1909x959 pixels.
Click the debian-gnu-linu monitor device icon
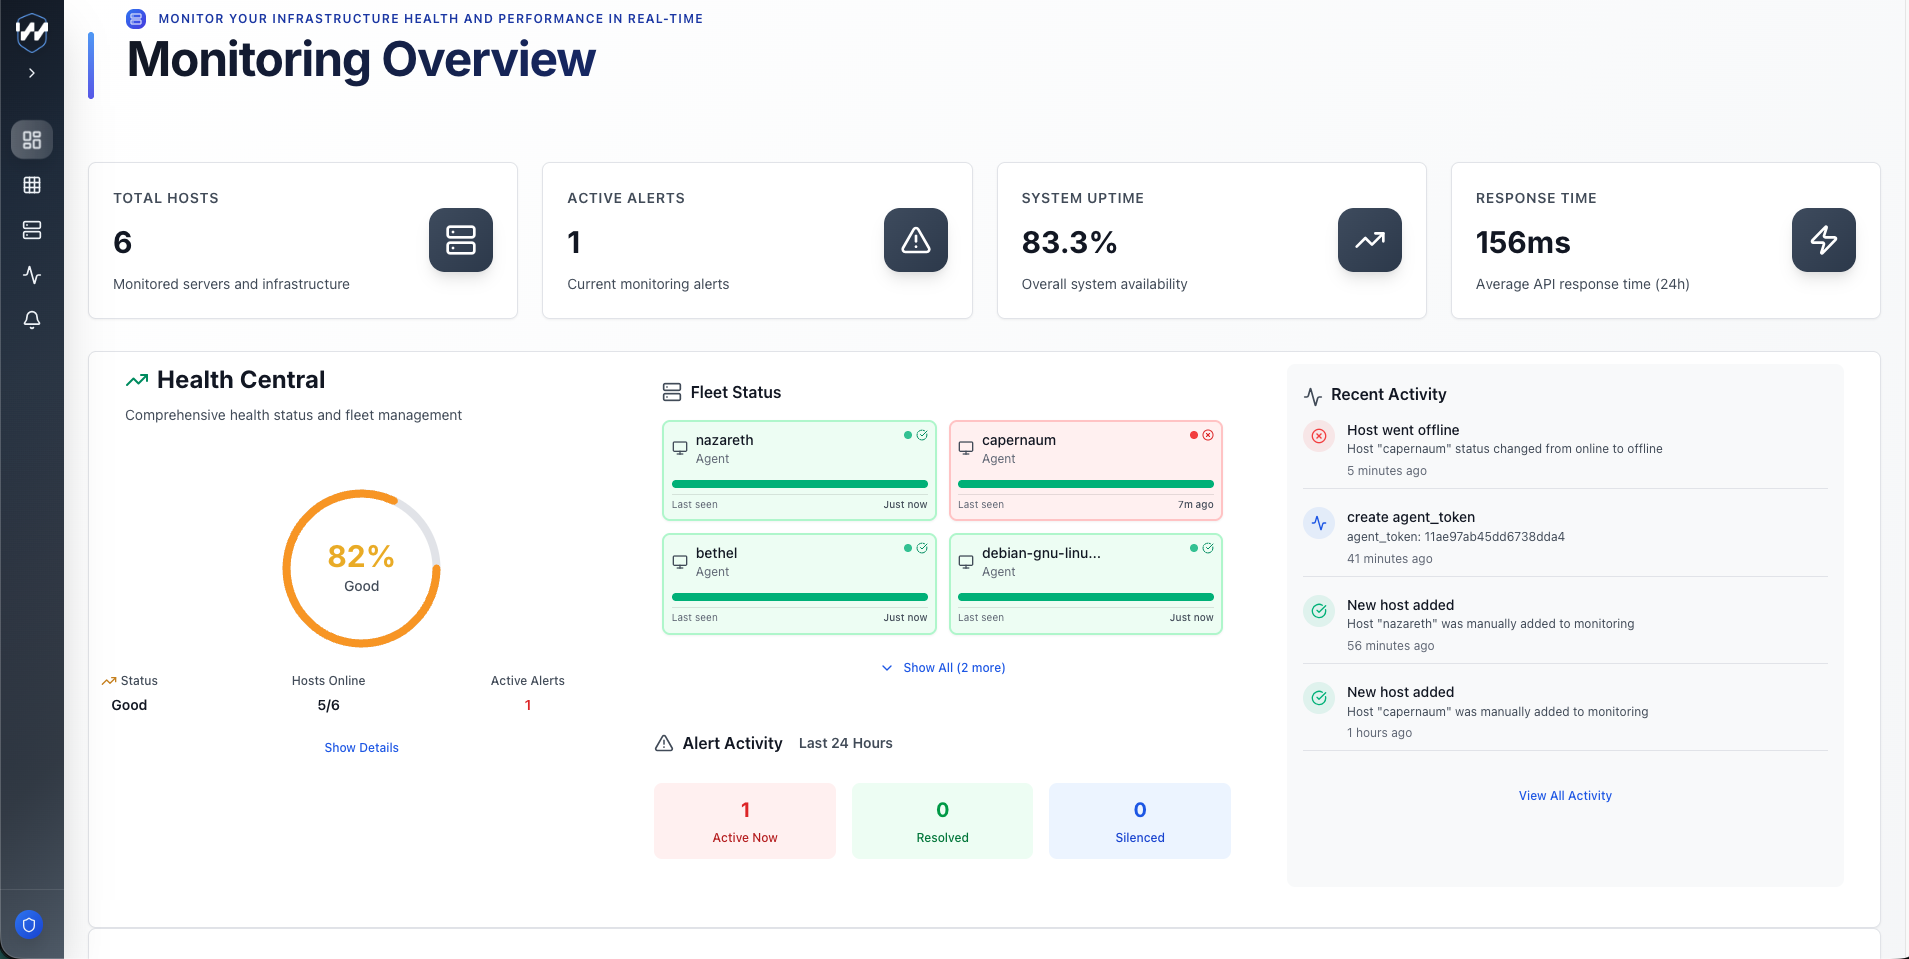966,561
